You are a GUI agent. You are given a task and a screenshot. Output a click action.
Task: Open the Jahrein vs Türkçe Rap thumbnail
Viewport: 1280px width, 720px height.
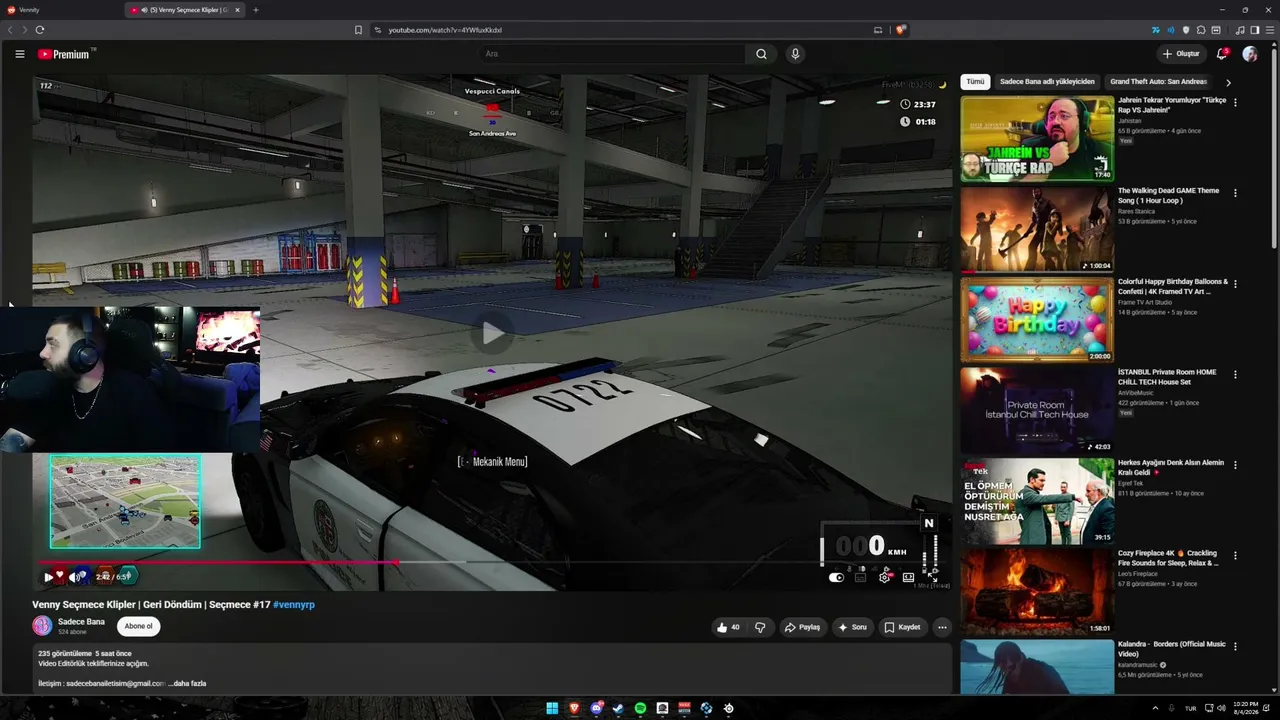(1037, 139)
